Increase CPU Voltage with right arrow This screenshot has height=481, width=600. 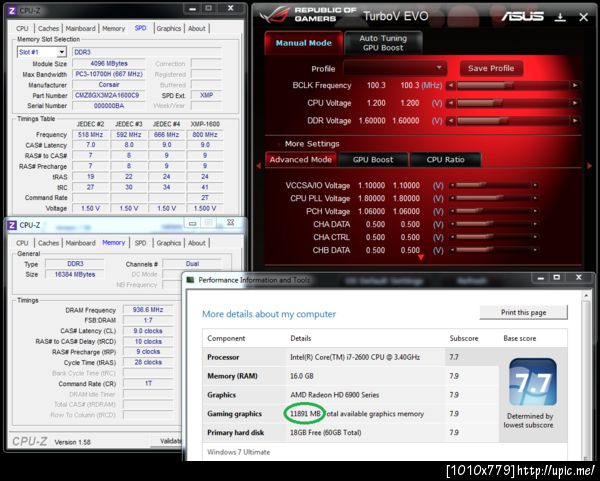[x=575, y=103]
